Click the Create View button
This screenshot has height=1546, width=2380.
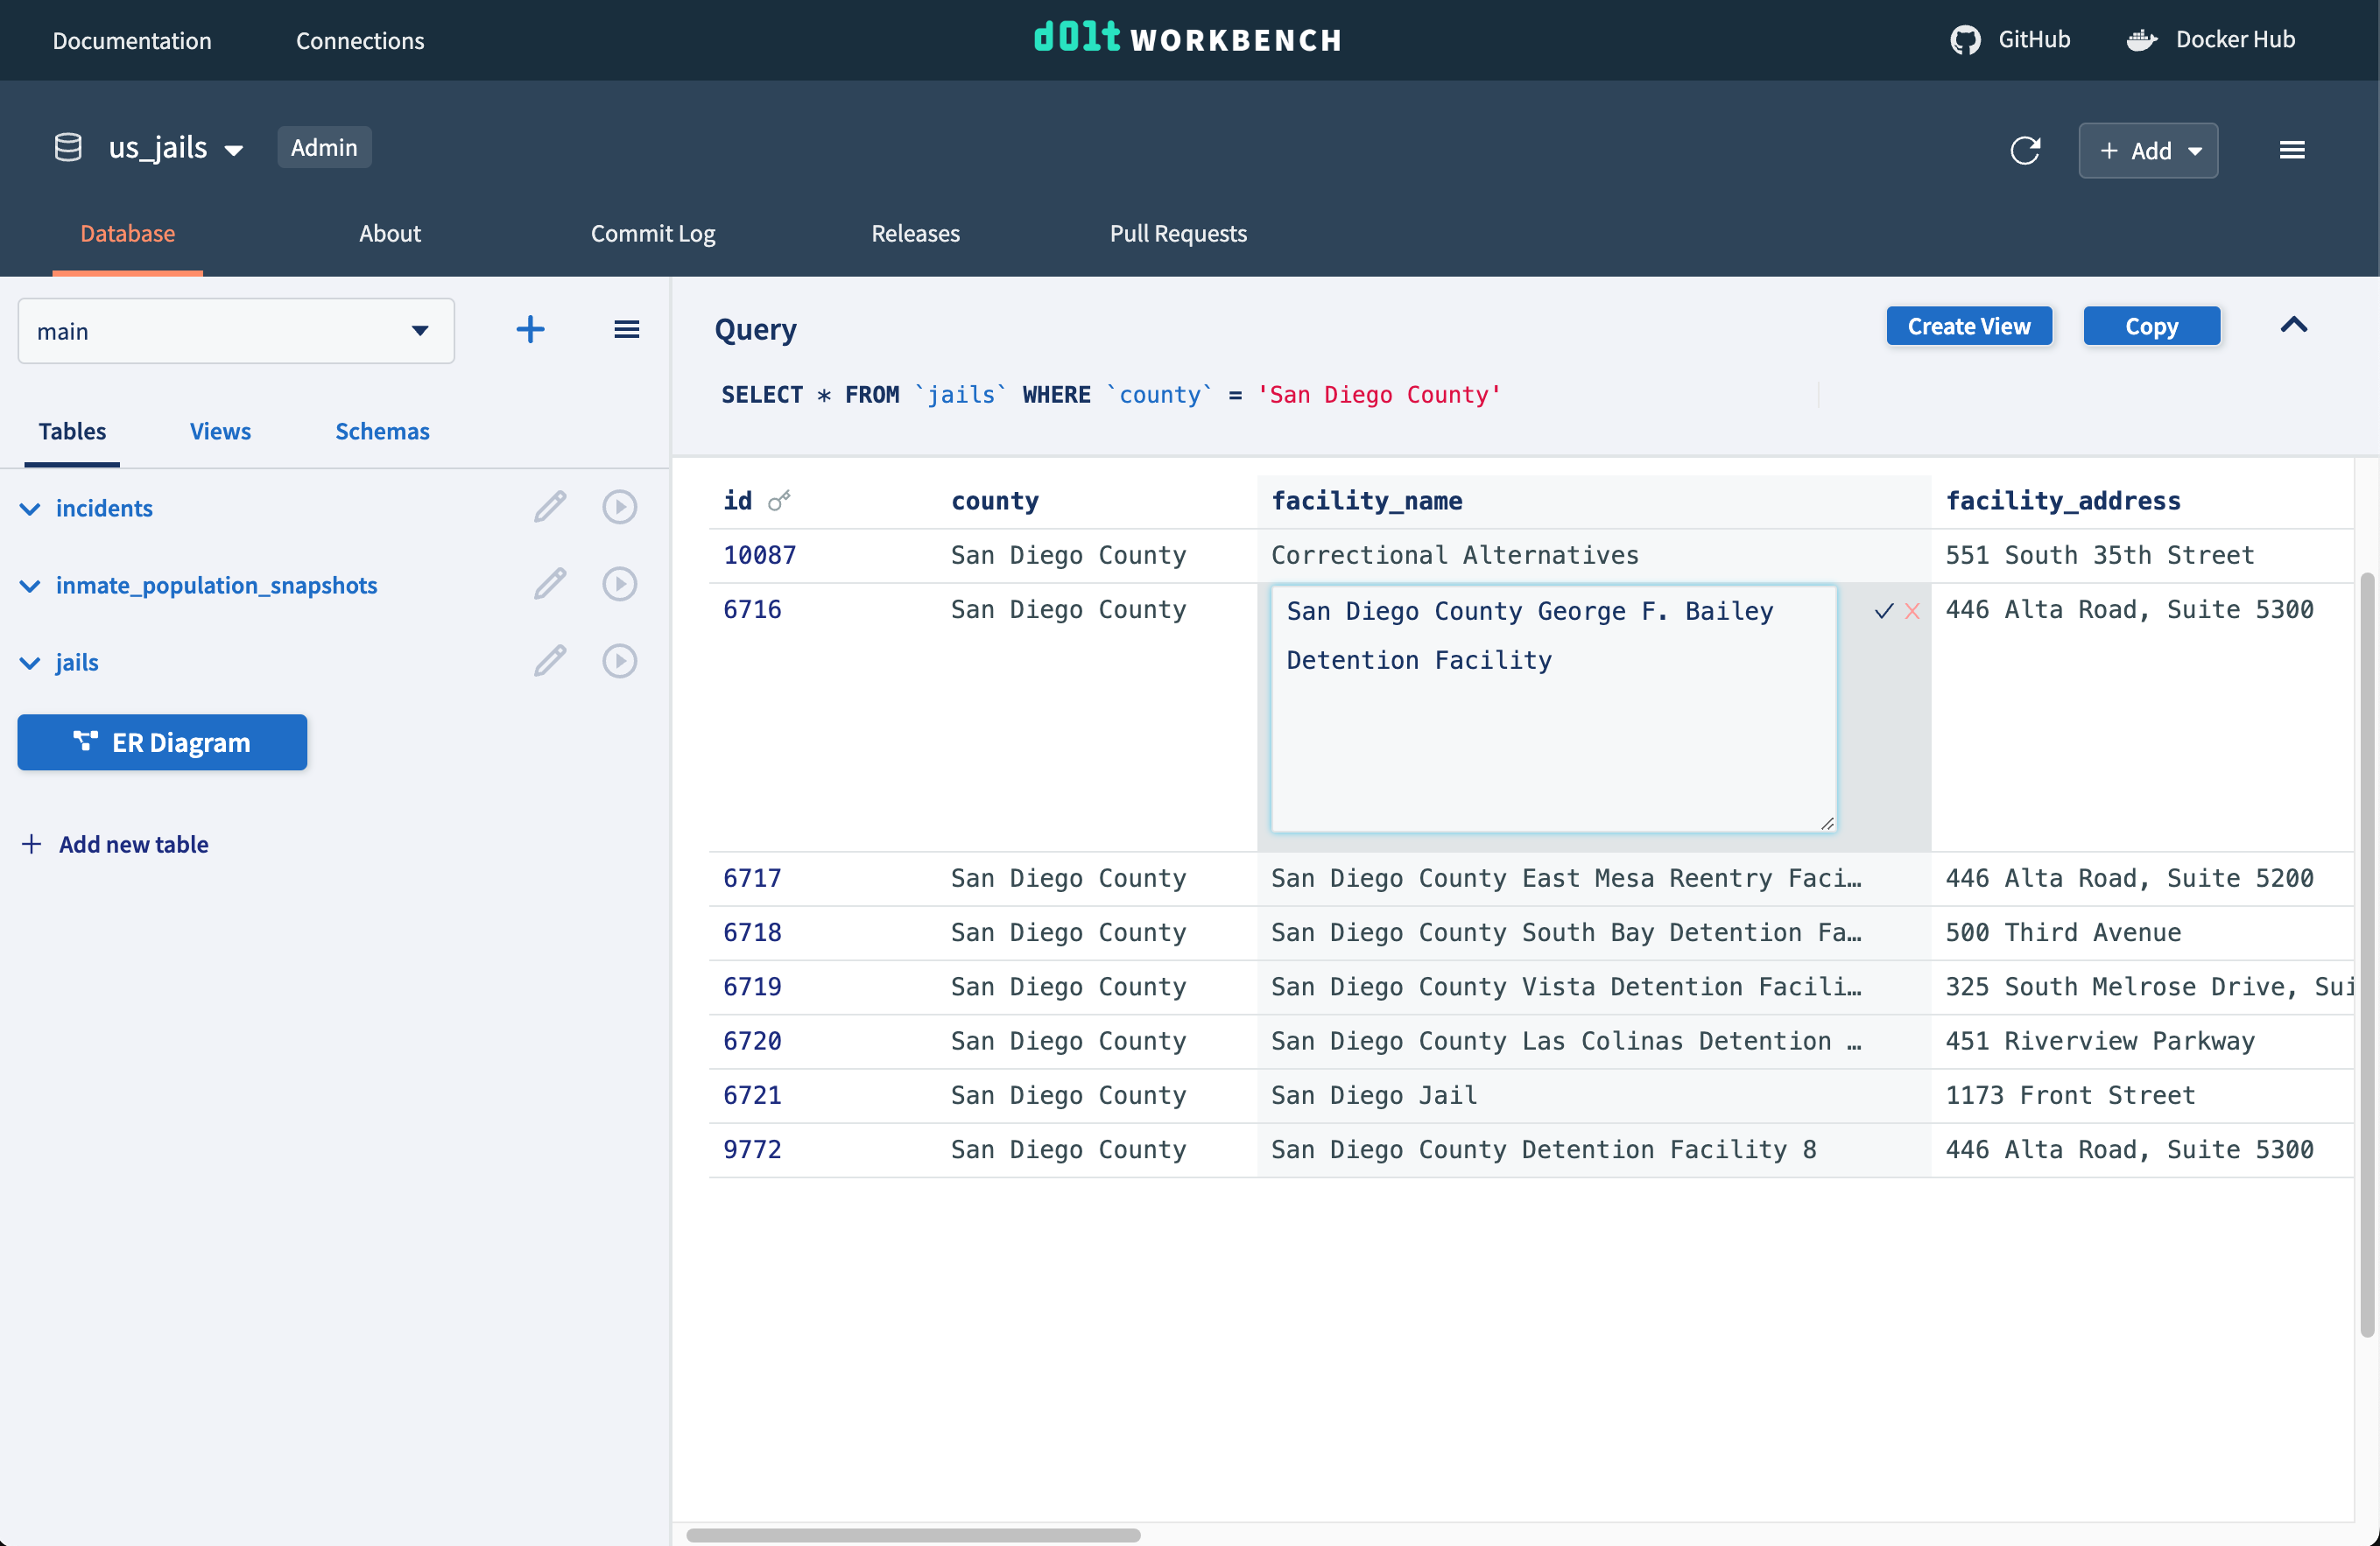(1969, 326)
